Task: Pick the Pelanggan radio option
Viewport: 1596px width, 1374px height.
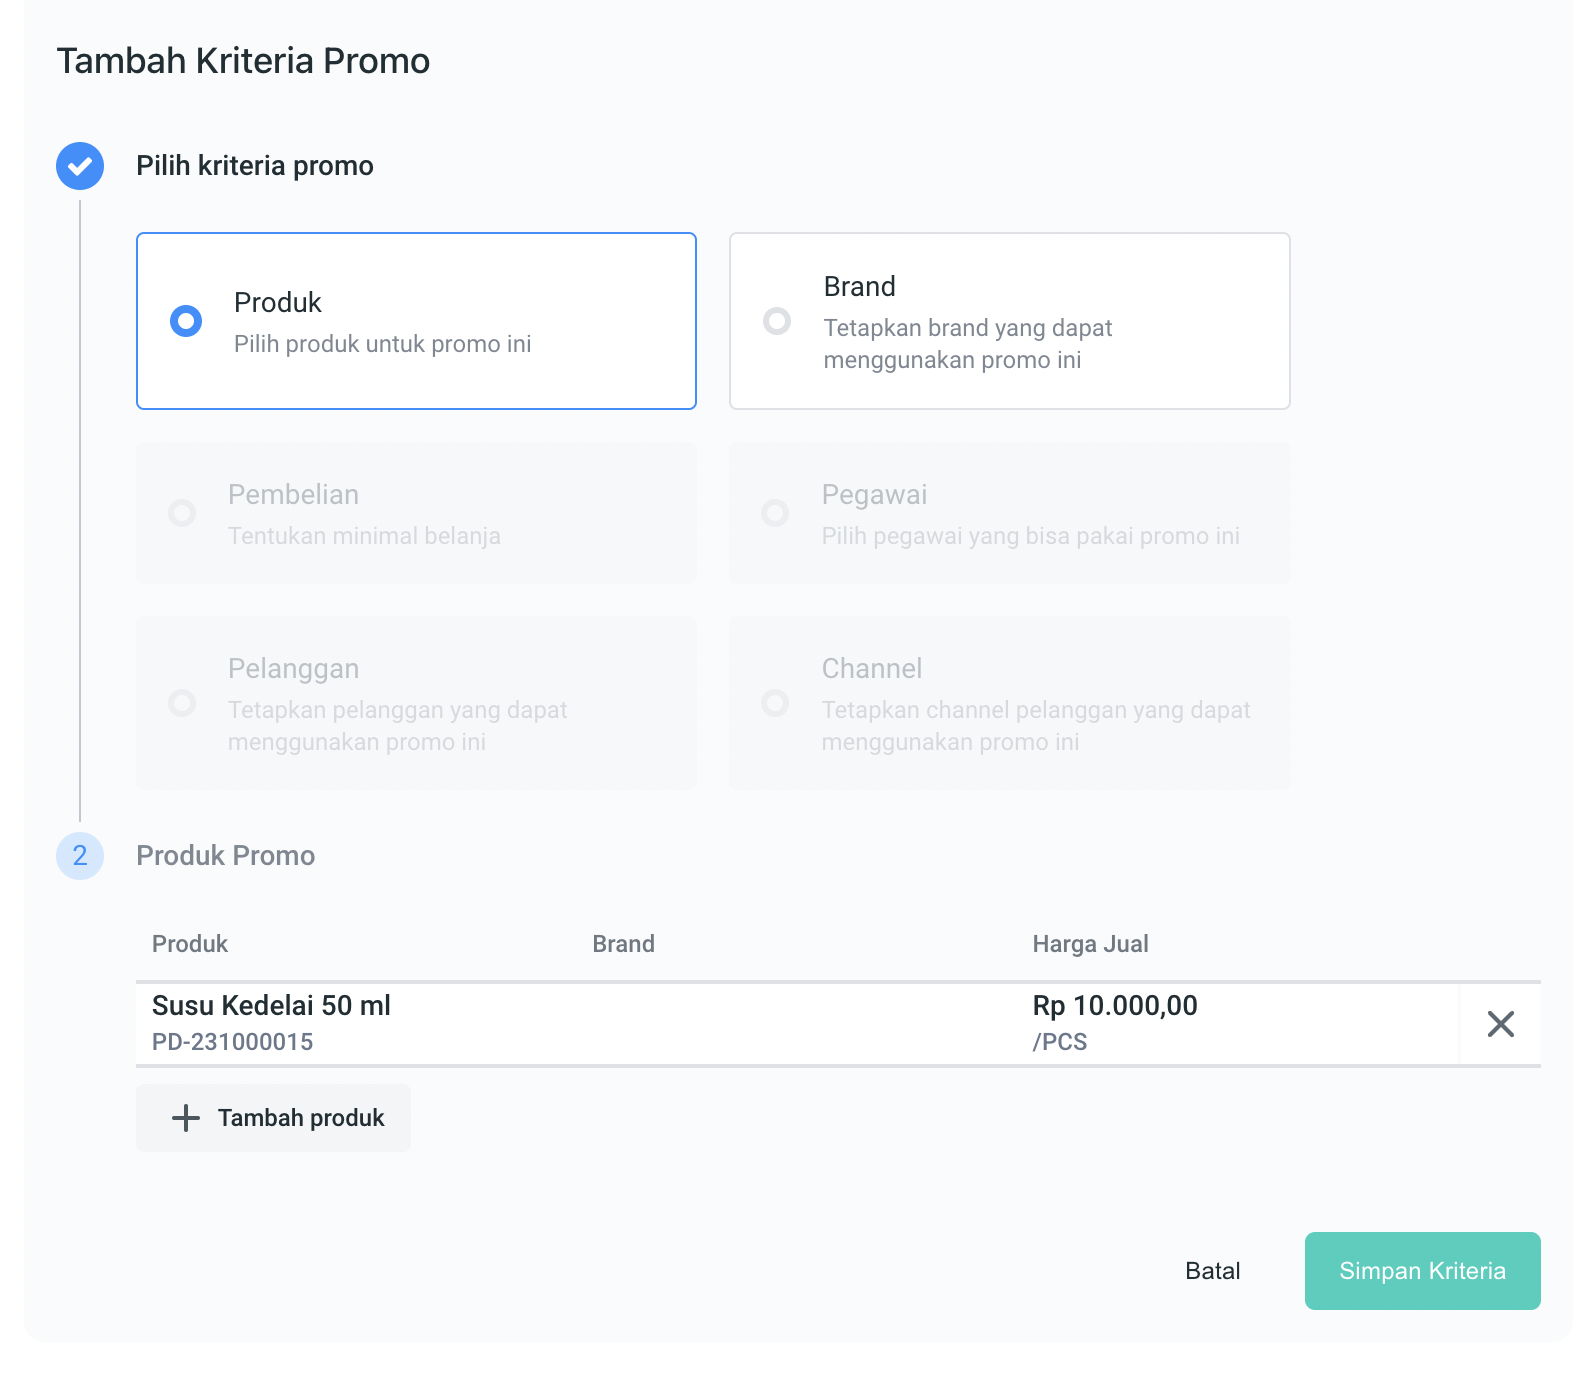Action: 182,703
